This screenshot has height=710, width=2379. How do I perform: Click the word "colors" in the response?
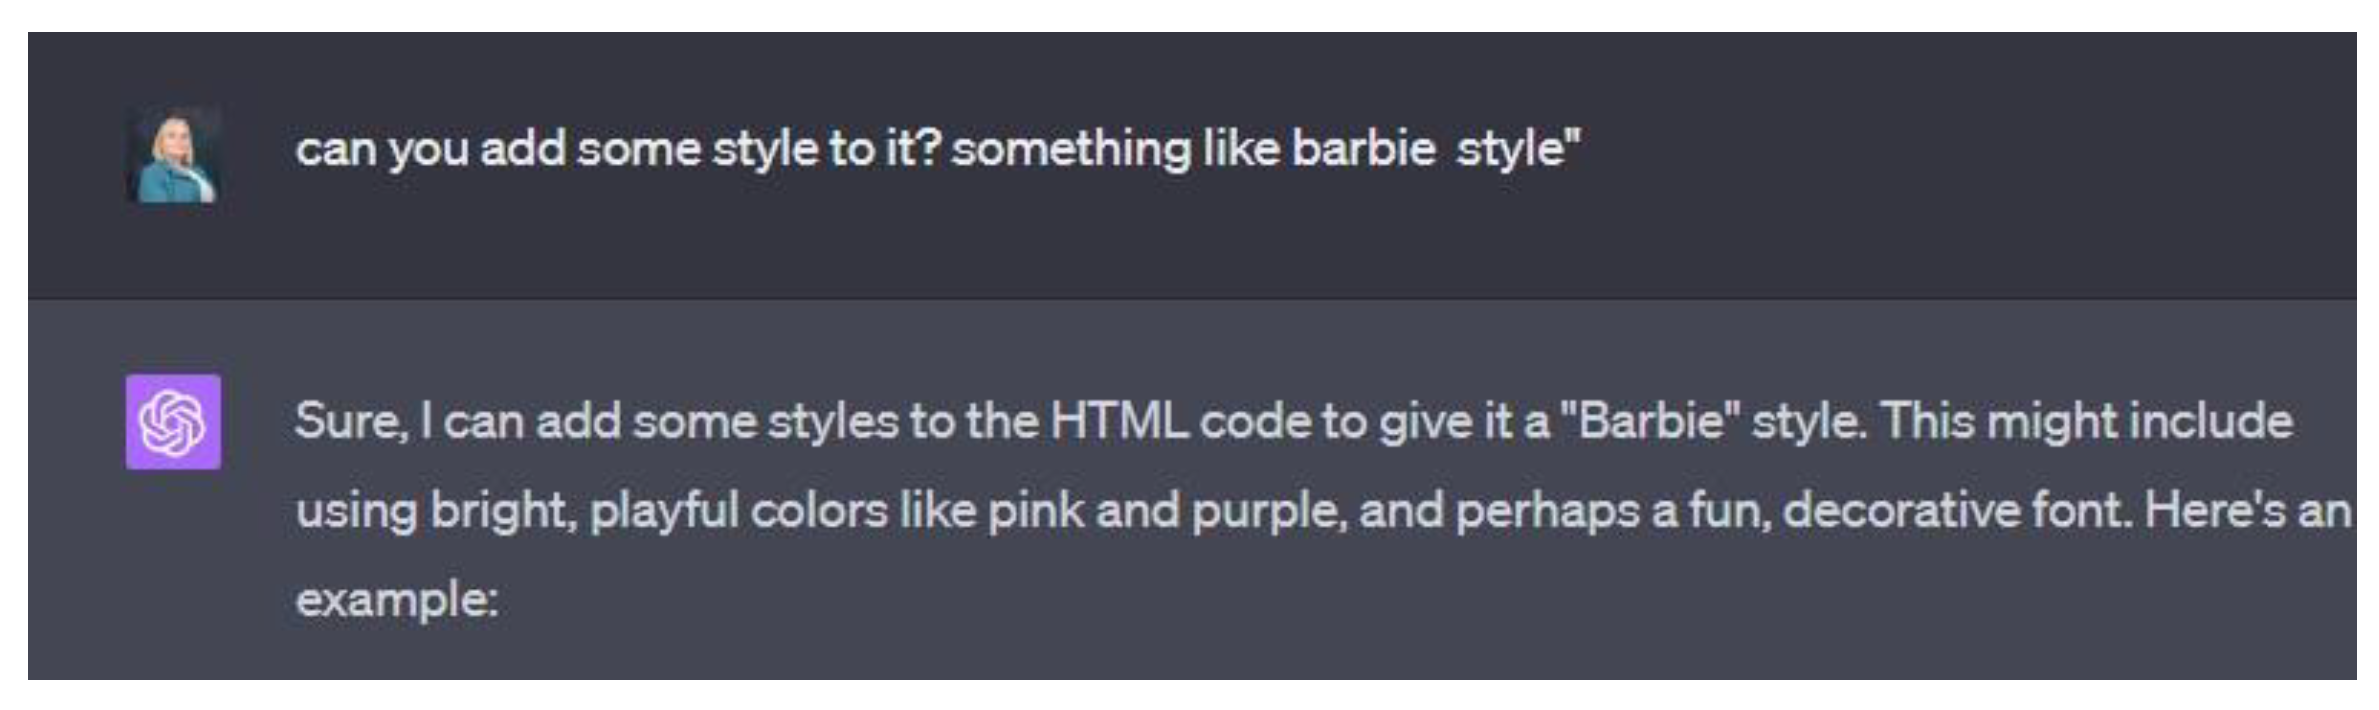[x=818, y=511]
